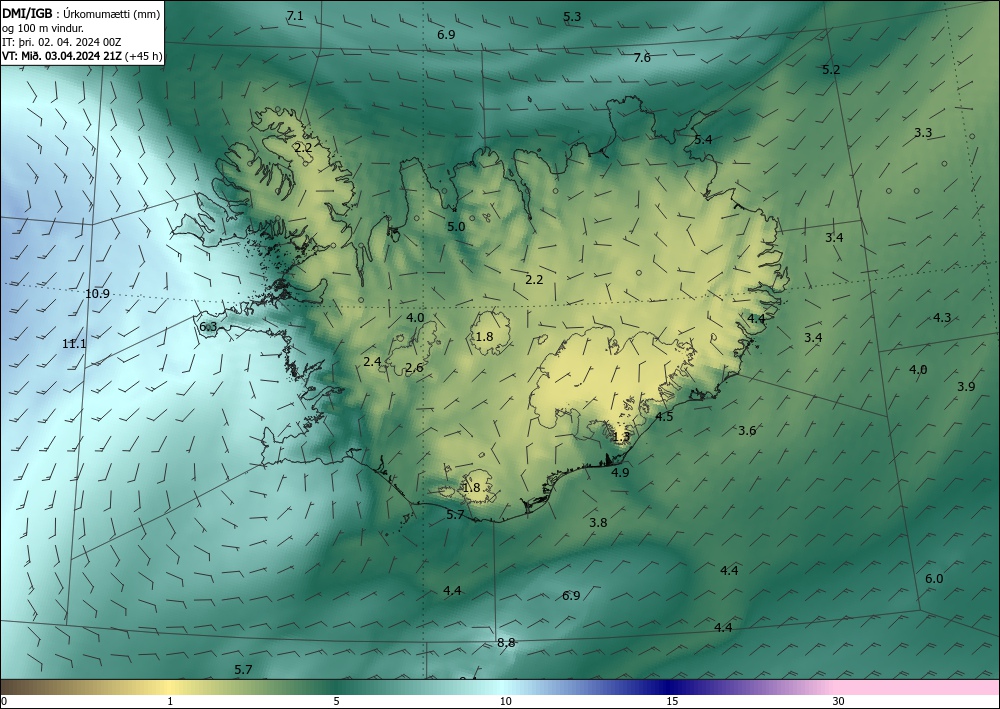Viewport: 1000px width, 709px height.
Task: Click the 3.9 value label
Action: pyautogui.click(x=966, y=386)
